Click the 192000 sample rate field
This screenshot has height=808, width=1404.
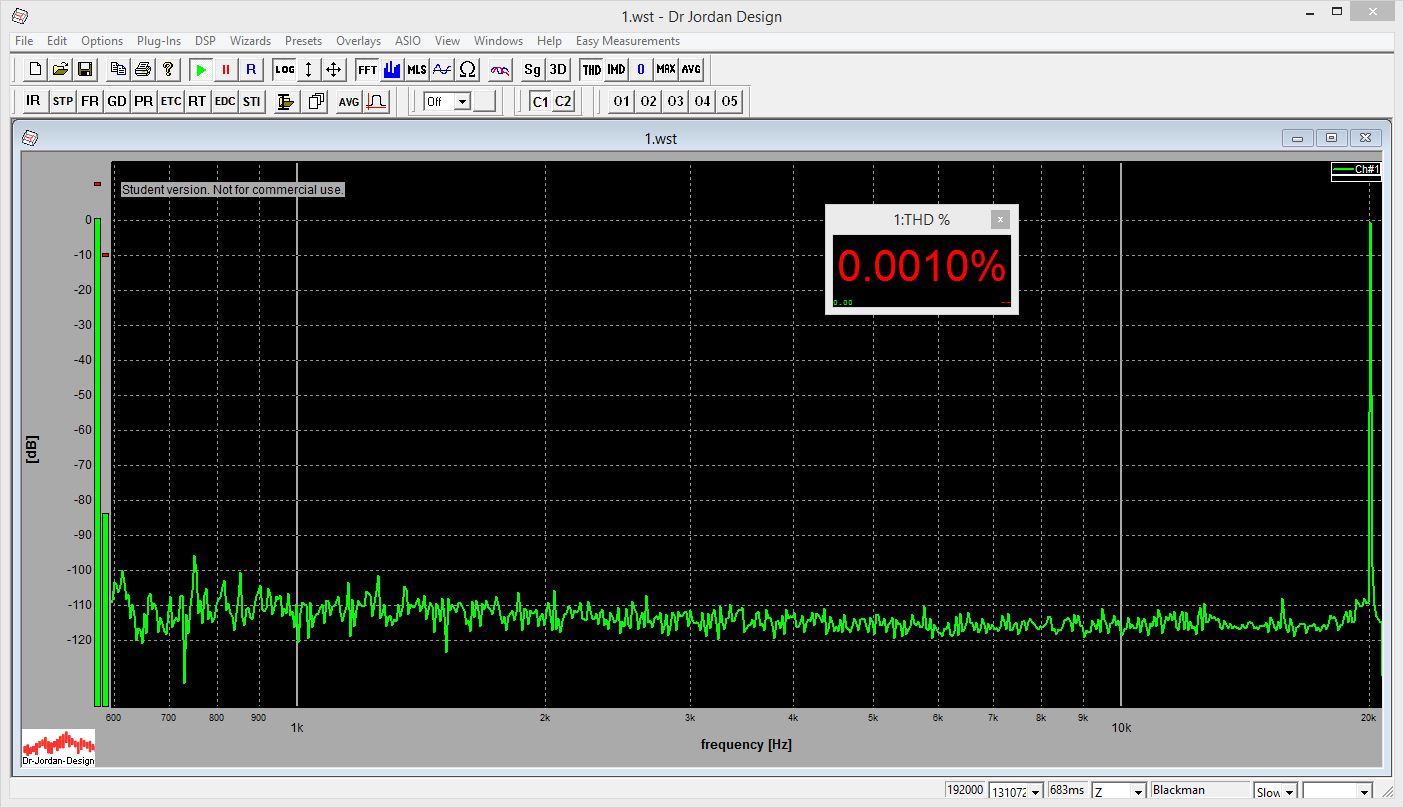pyautogui.click(x=965, y=790)
